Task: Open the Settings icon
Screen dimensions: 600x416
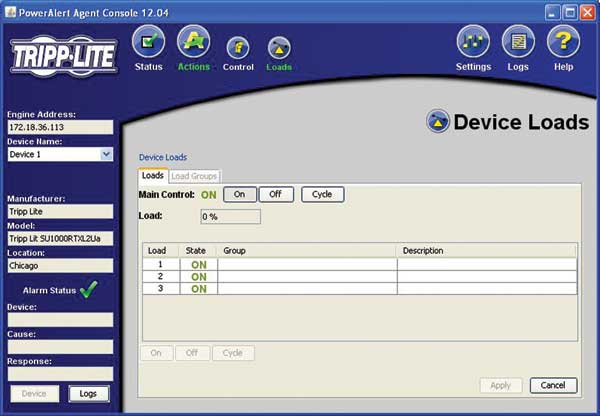Action: pyautogui.click(x=473, y=41)
